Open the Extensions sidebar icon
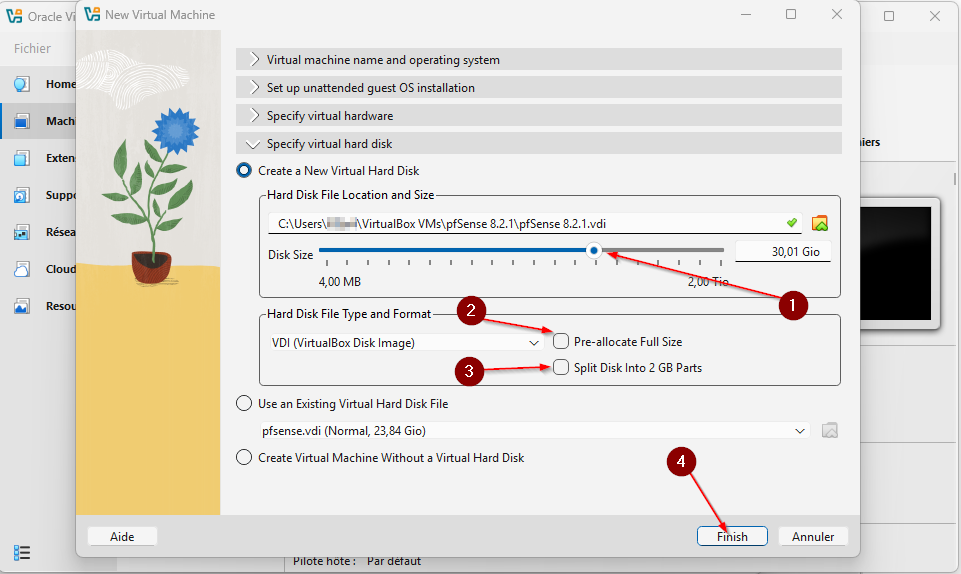The height and width of the screenshot is (574, 961). tap(22, 158)
